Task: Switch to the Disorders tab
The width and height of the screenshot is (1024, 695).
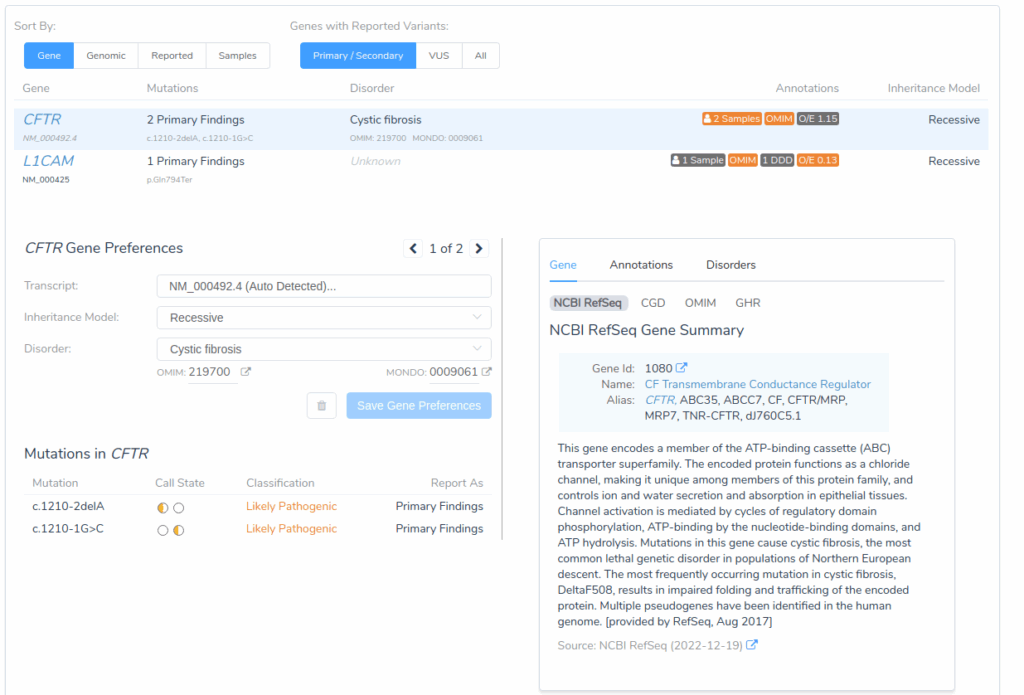Action: 731,265
